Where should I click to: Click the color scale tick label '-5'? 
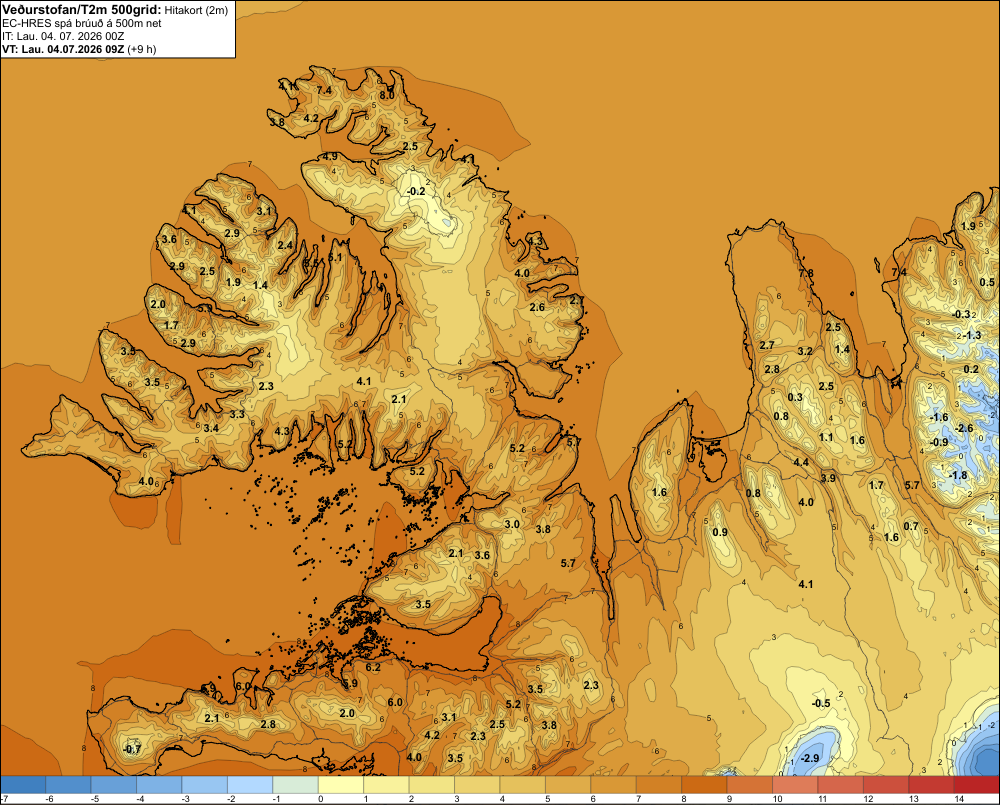(x=94, y=799)
